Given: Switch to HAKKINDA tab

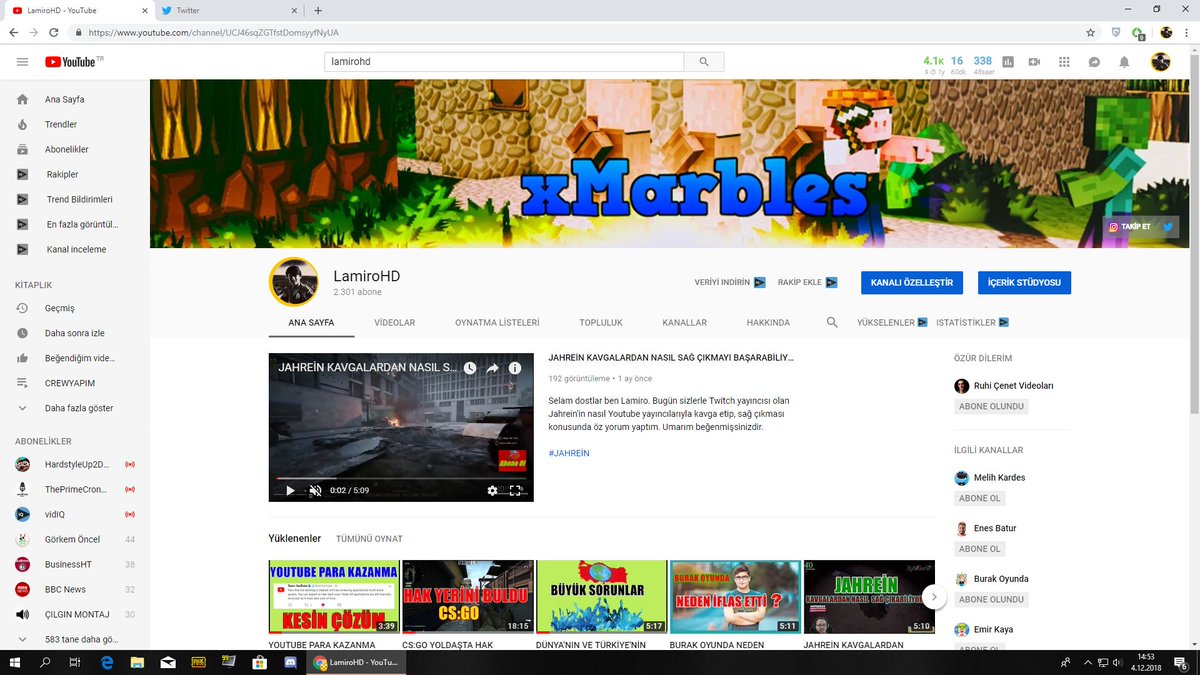Looking at the screenshot, I should pos(768,323).
